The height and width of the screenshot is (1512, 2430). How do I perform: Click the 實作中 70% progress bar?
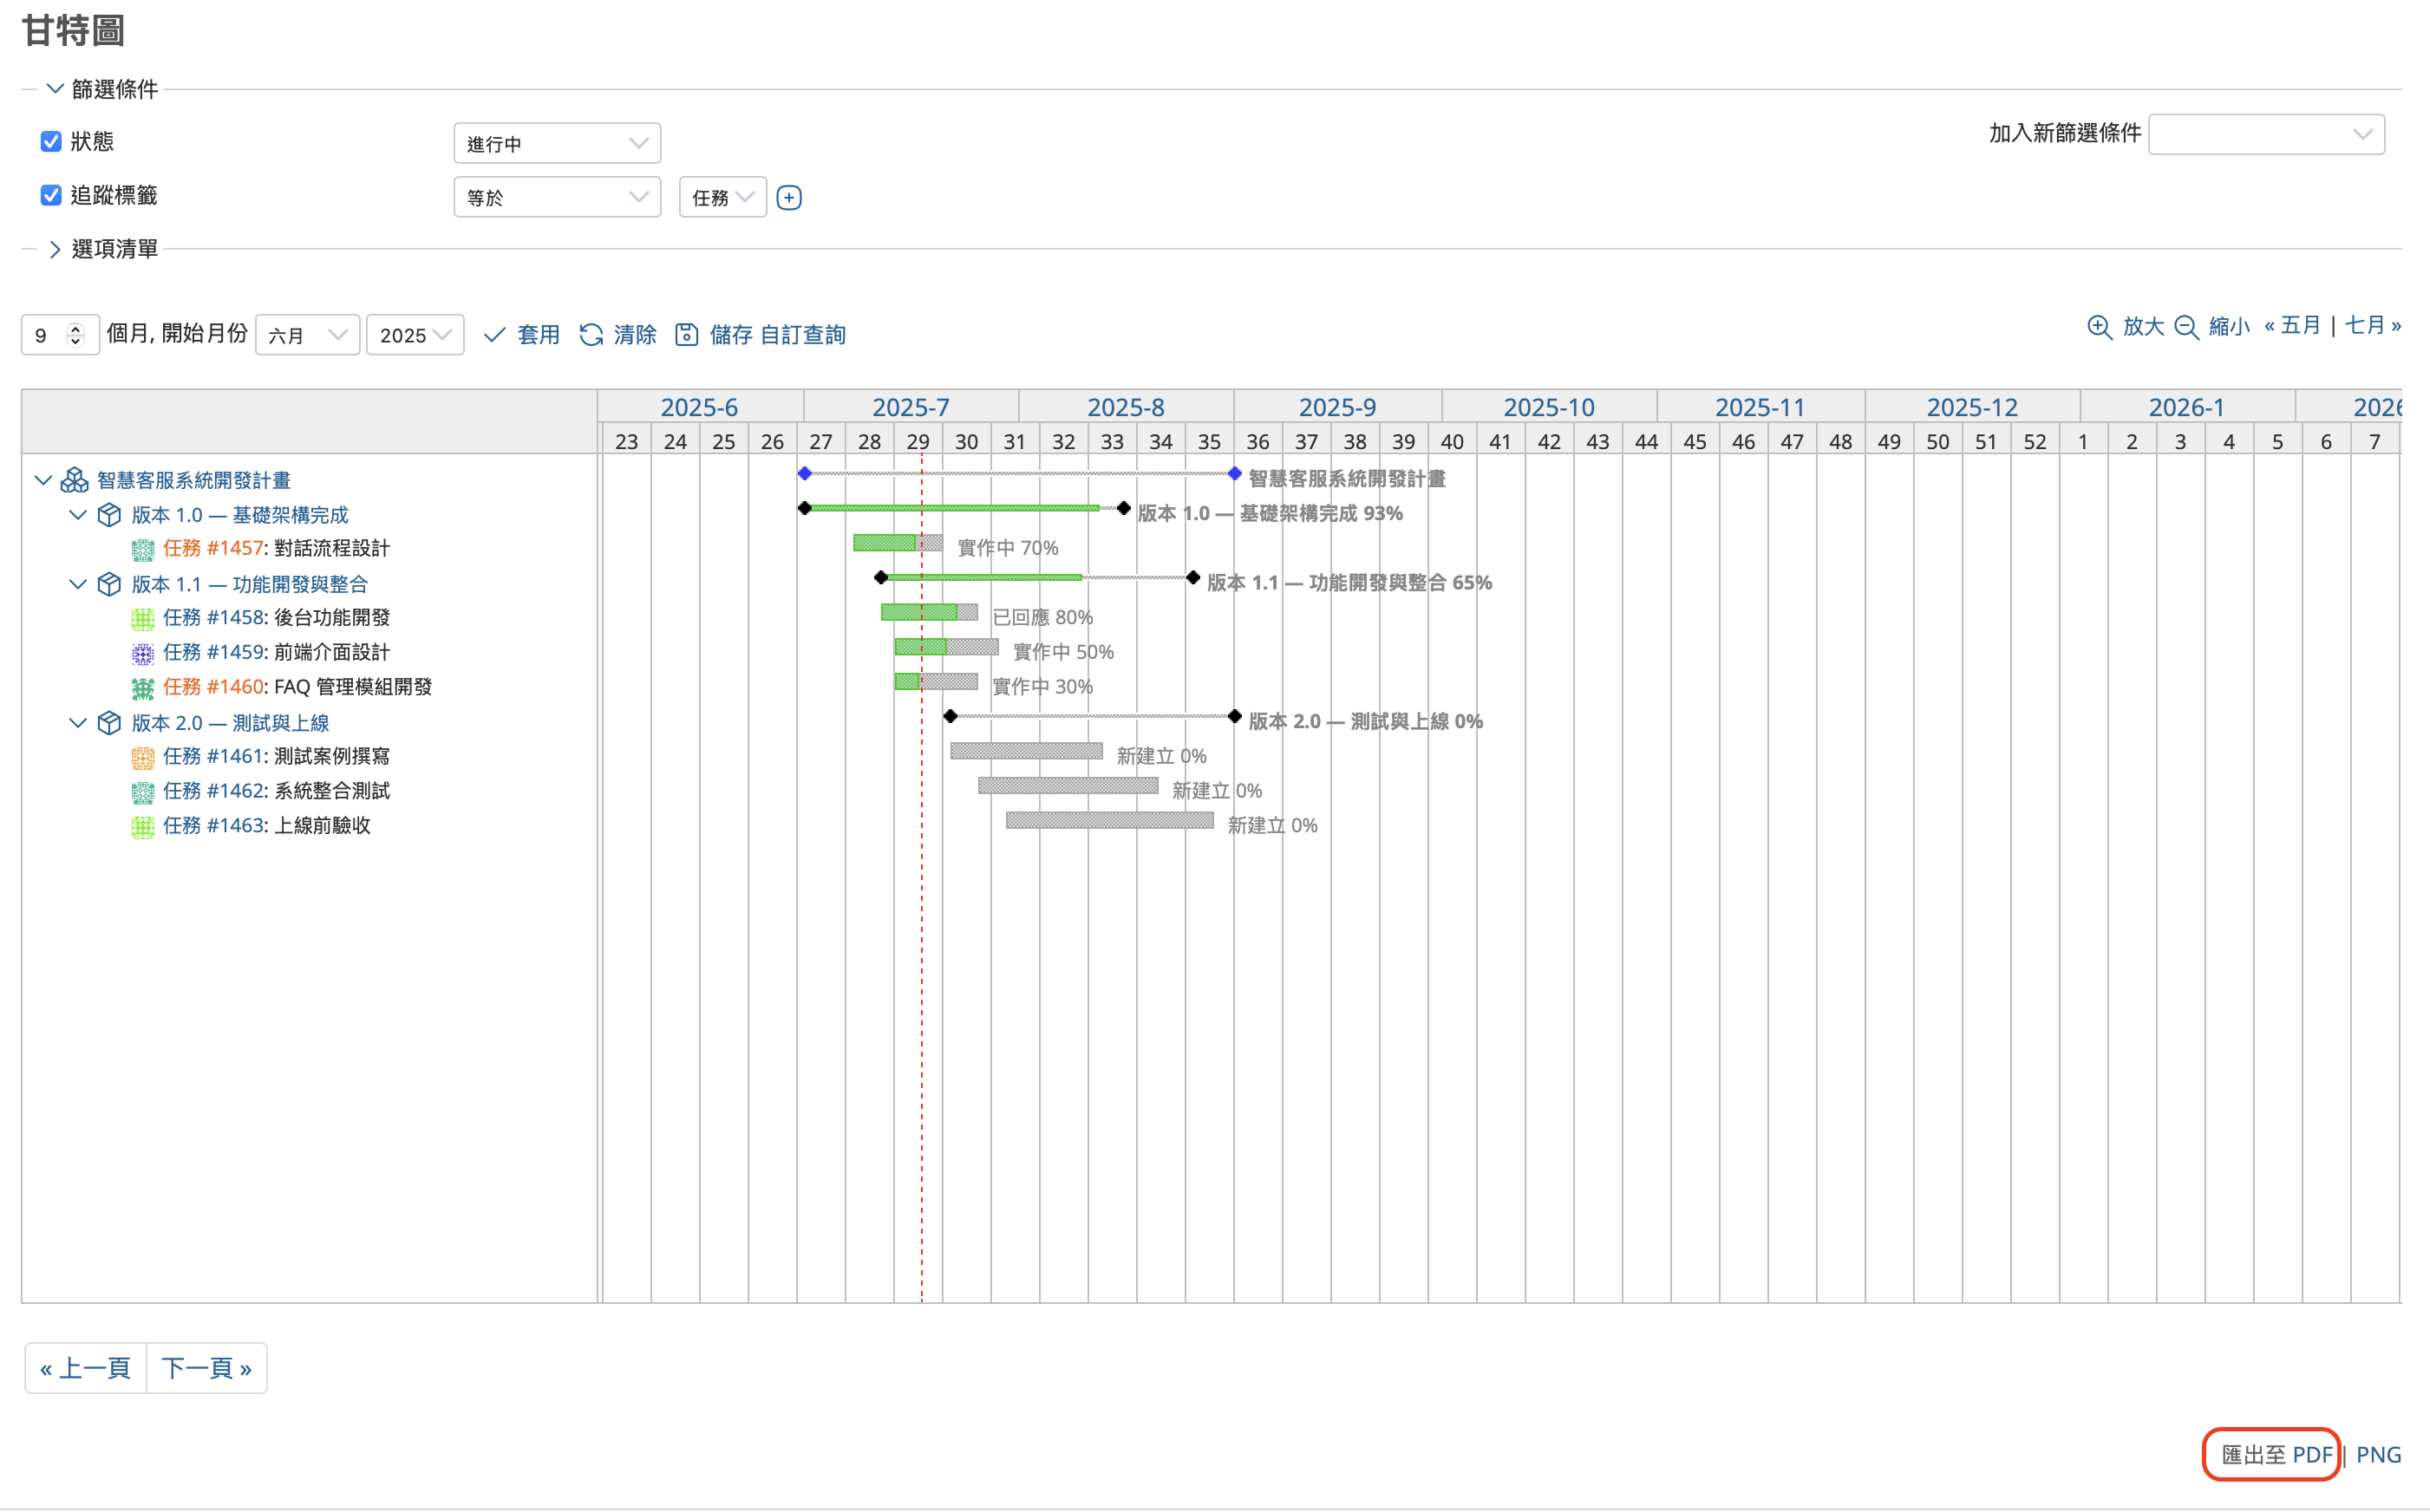pyautogui.click(x=898, y=543)
